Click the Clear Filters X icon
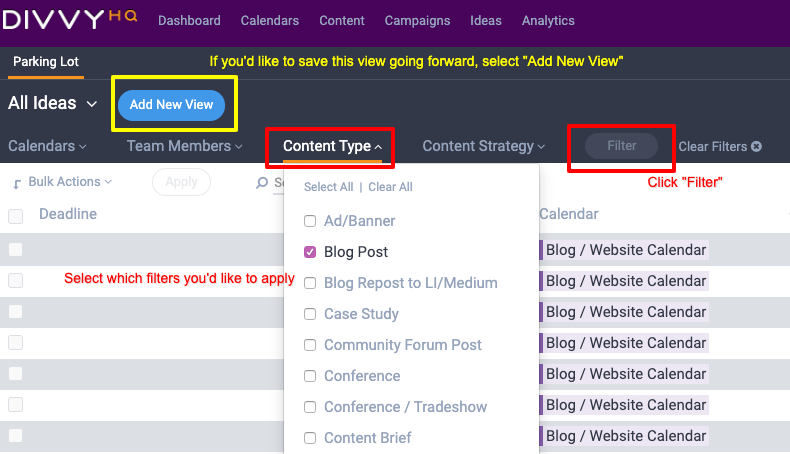Screen dimensions: 790x454 point(756,146)
